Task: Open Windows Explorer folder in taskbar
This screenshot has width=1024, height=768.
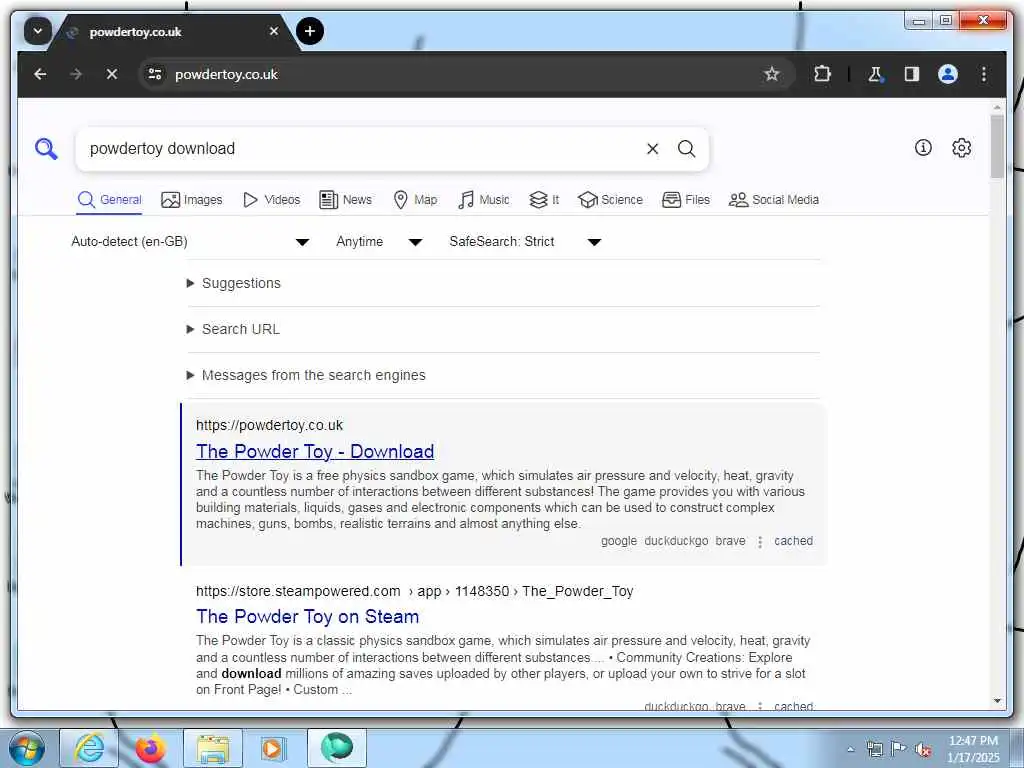Action: [x=213, y=748]
